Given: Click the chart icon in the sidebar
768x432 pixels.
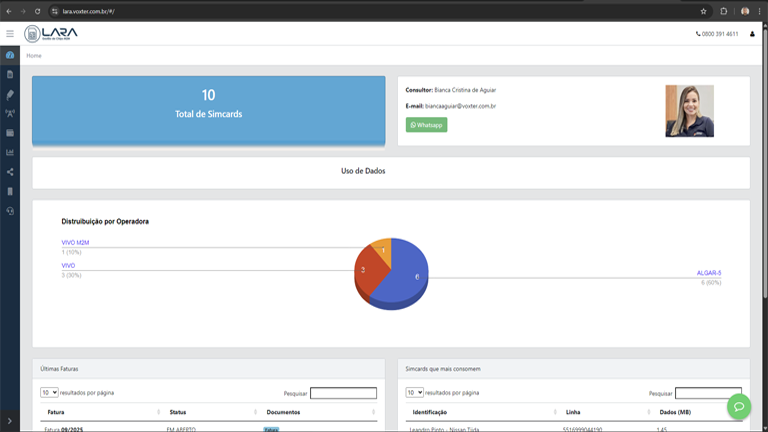Looking at the screenshot, I should (10, 152).
